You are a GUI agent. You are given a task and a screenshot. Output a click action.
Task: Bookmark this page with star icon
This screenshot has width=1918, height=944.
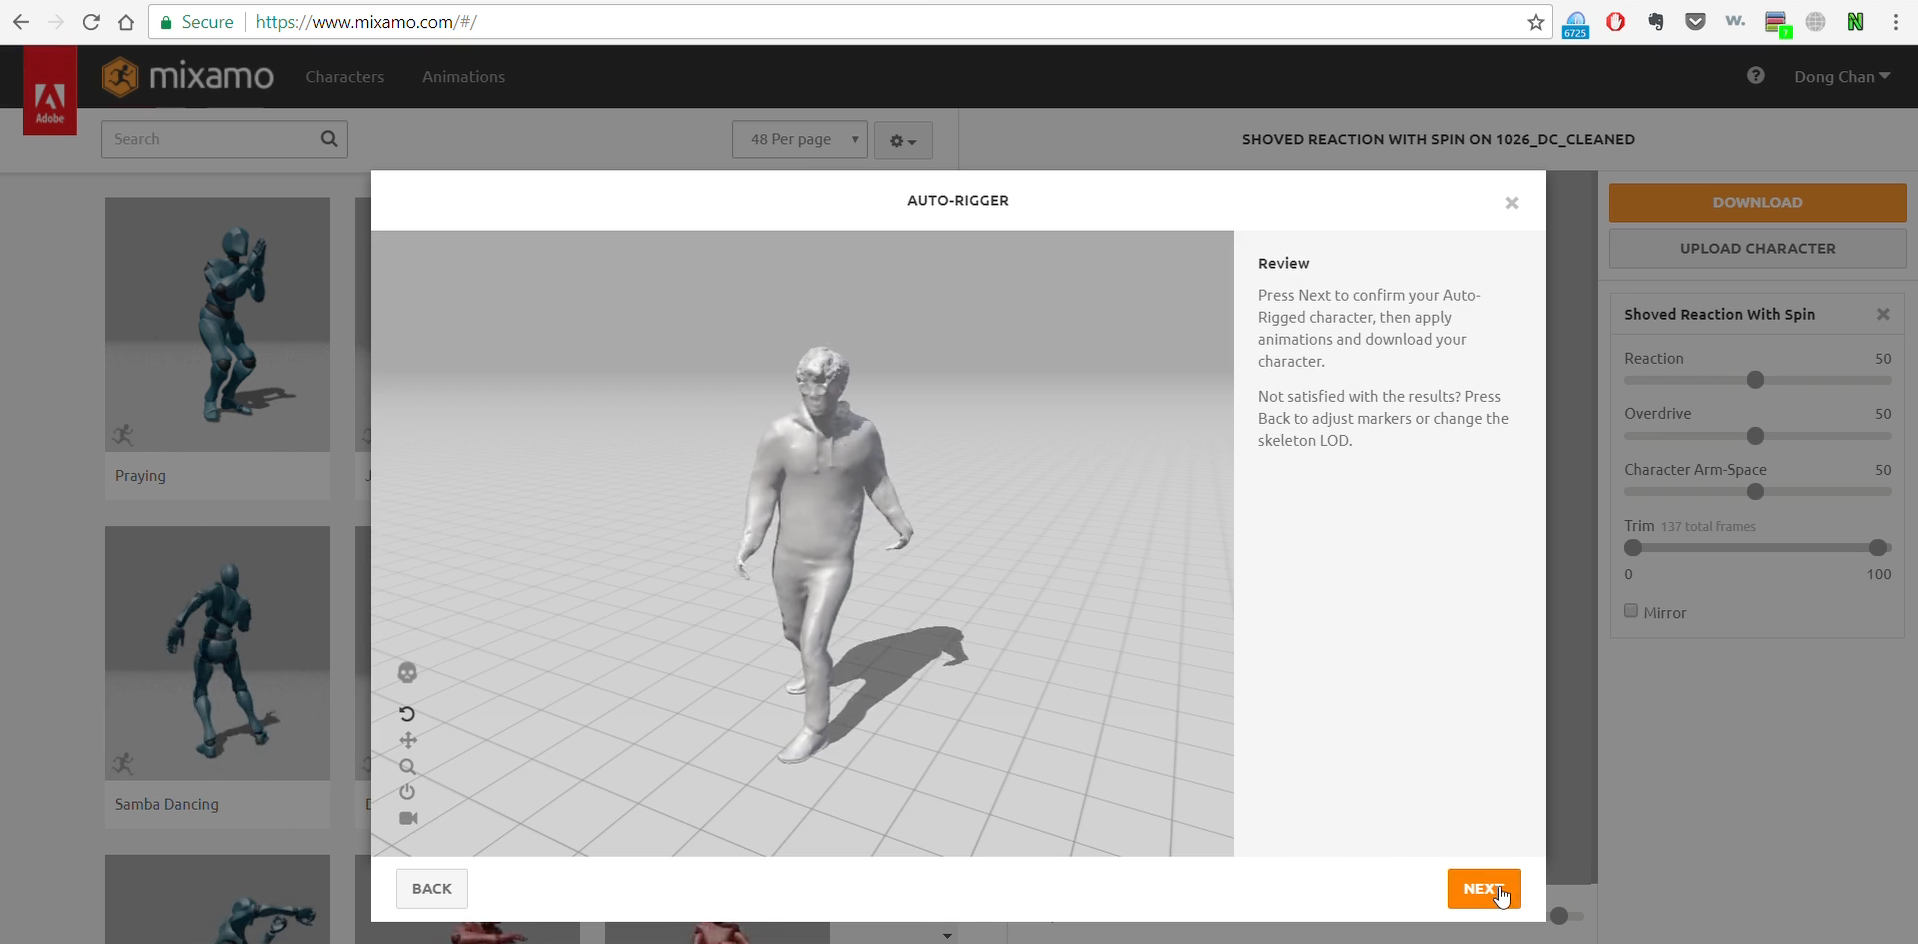coord(1536,22)
